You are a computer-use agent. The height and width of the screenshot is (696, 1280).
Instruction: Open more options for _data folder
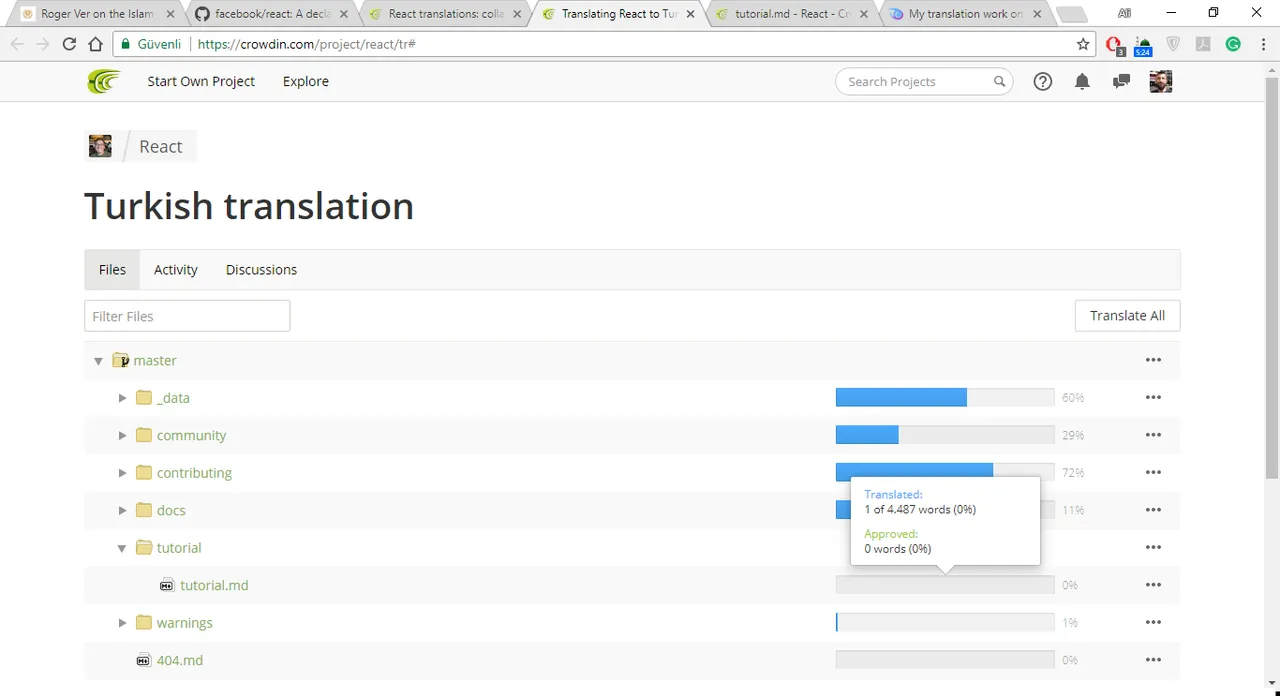tap(1153, 398)
